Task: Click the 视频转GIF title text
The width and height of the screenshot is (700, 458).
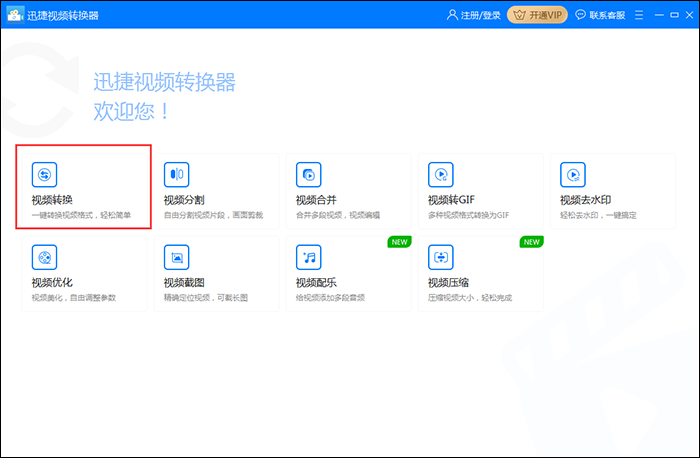Action: coord(451,200)
